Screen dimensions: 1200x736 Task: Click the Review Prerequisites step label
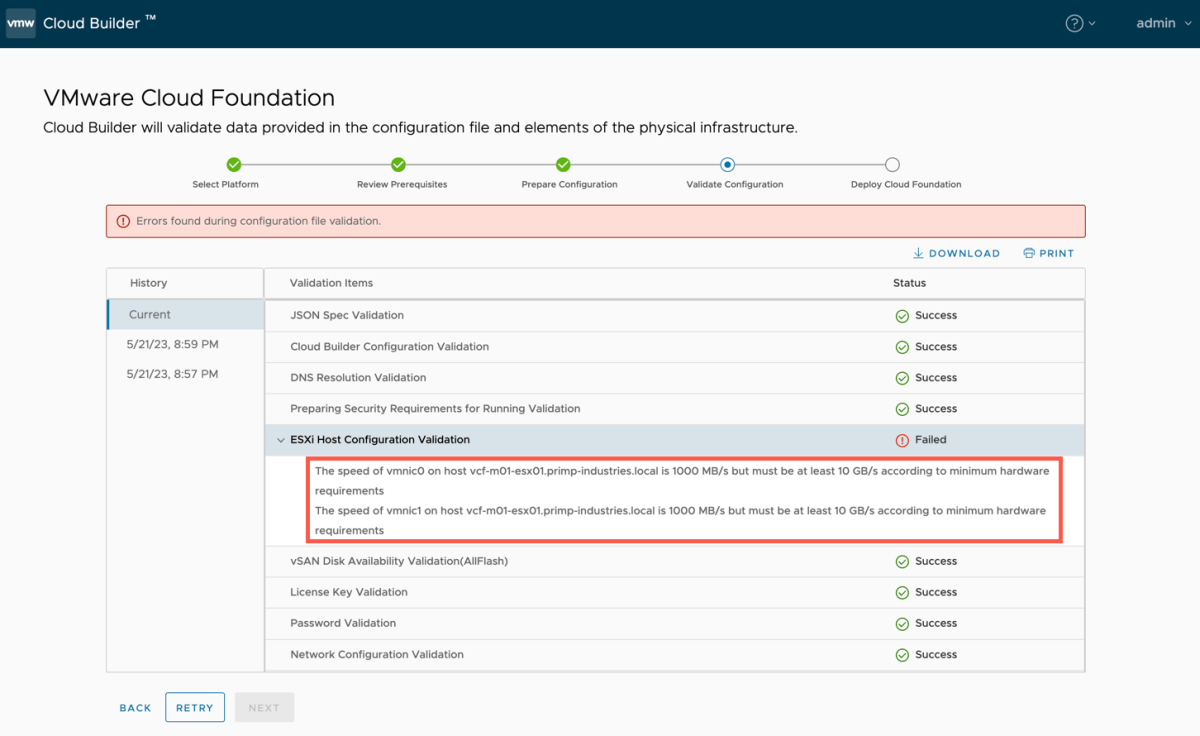[x=402, y=185]
